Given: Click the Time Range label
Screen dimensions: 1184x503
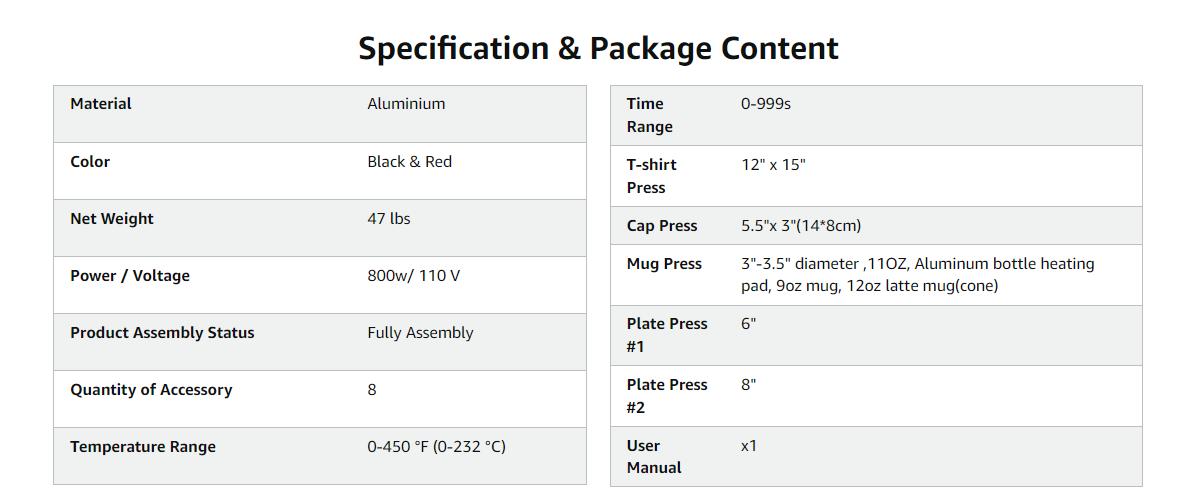Looking at the screenshot, I should [649, 115].
